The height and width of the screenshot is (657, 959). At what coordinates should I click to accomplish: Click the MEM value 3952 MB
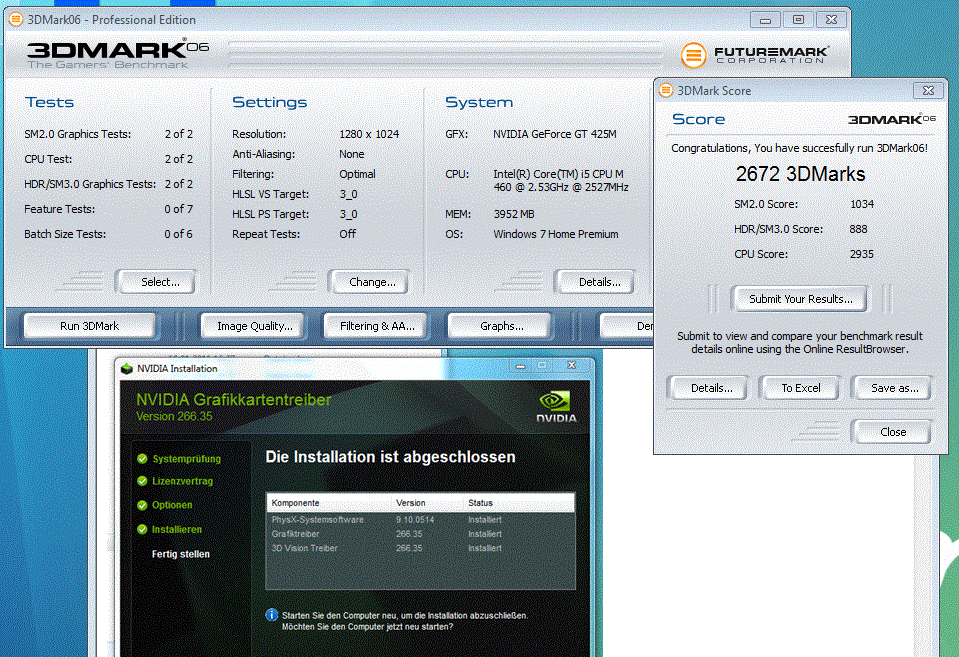click(514, 214)
